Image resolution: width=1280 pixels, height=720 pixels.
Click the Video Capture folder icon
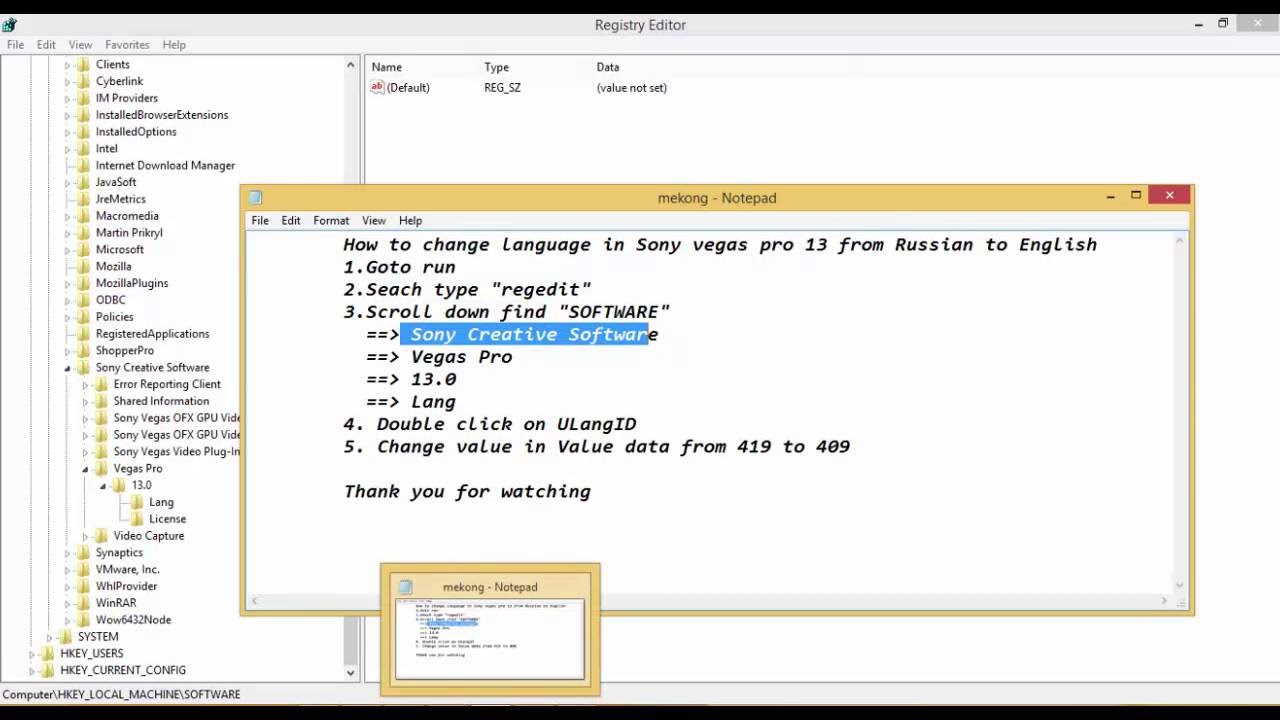click(102, 536)
